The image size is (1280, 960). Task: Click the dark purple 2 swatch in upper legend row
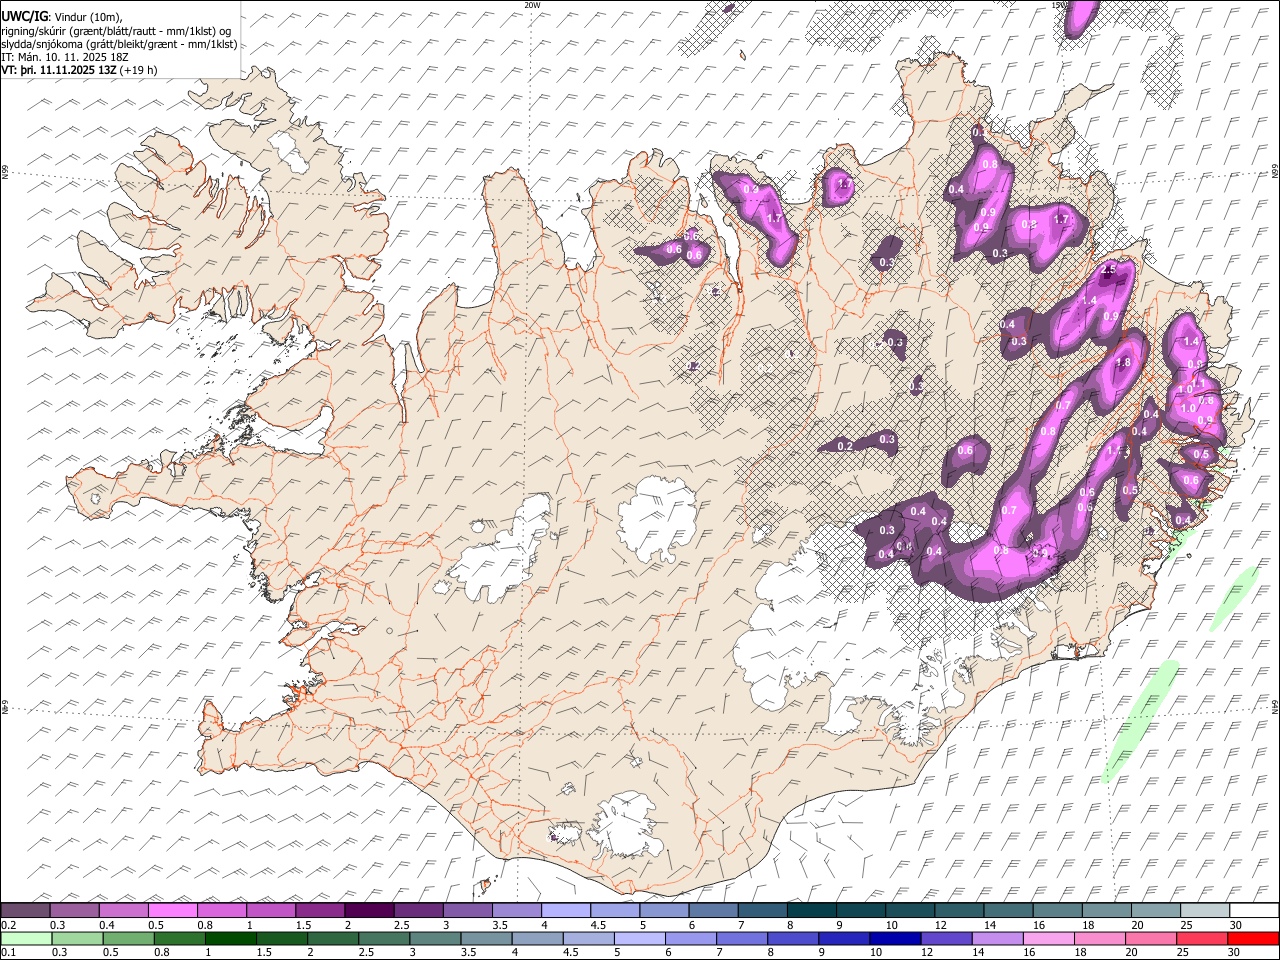(368, 910)
